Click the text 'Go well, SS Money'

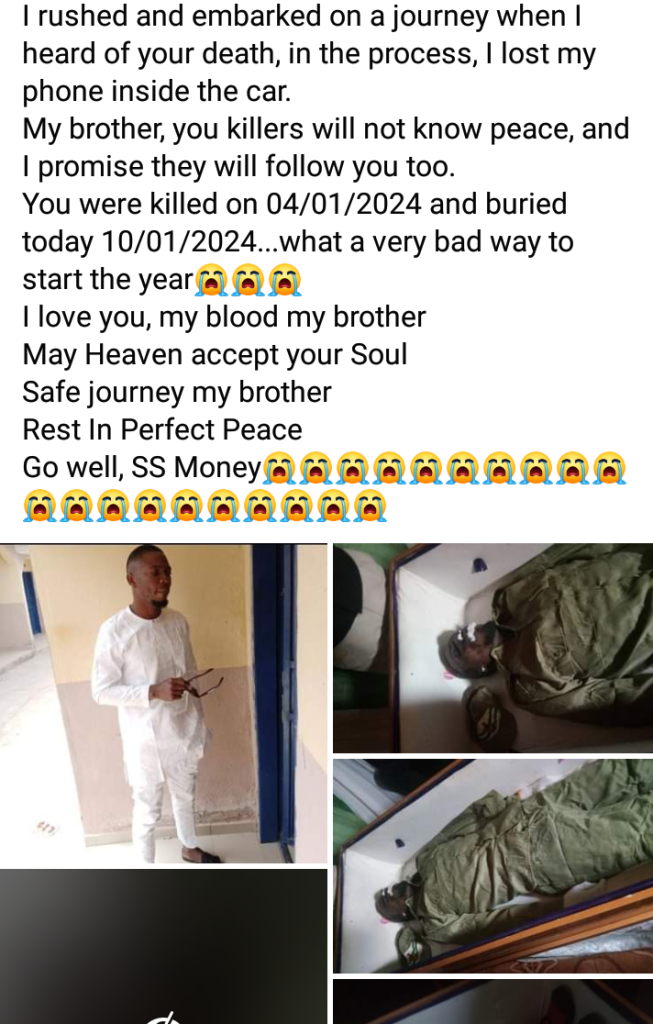[x=142, y=468]
